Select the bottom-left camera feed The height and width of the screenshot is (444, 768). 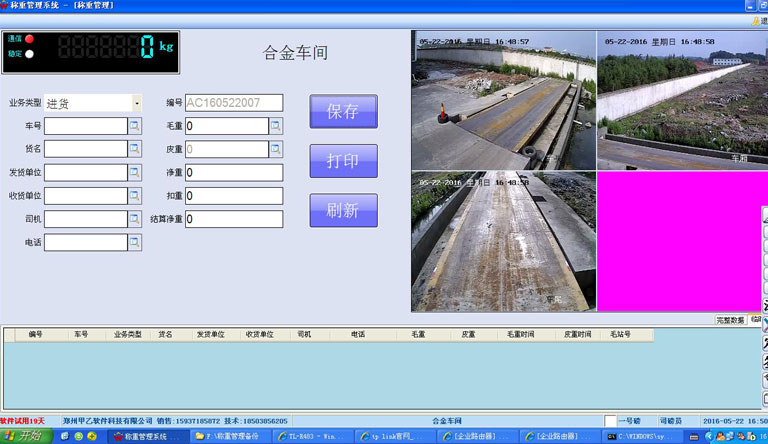tap(503, 241)
